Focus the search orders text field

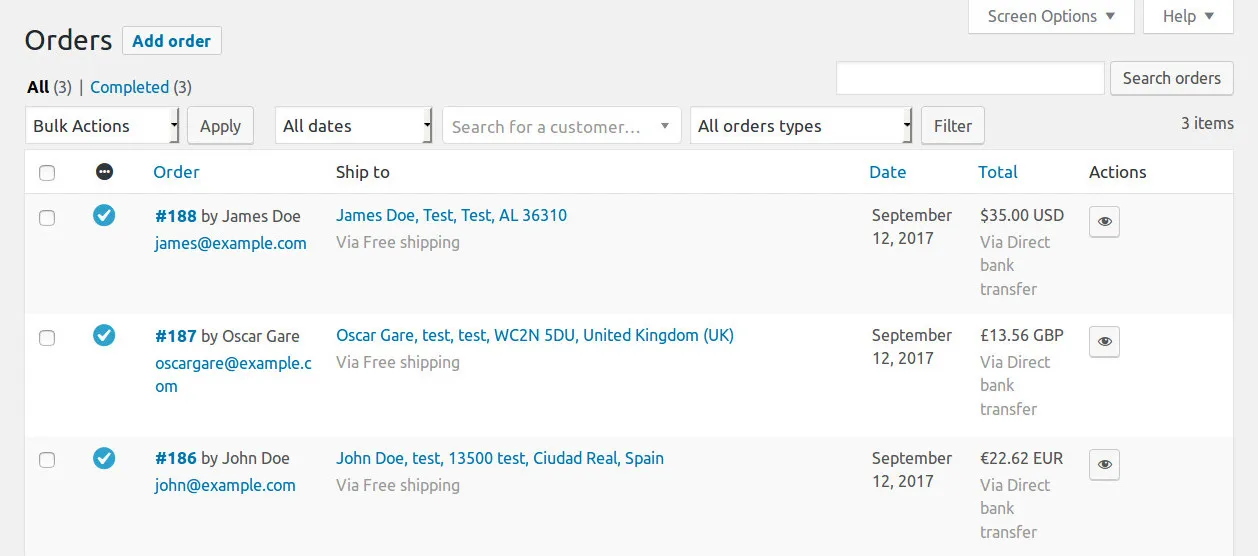(x=970, y=78)
